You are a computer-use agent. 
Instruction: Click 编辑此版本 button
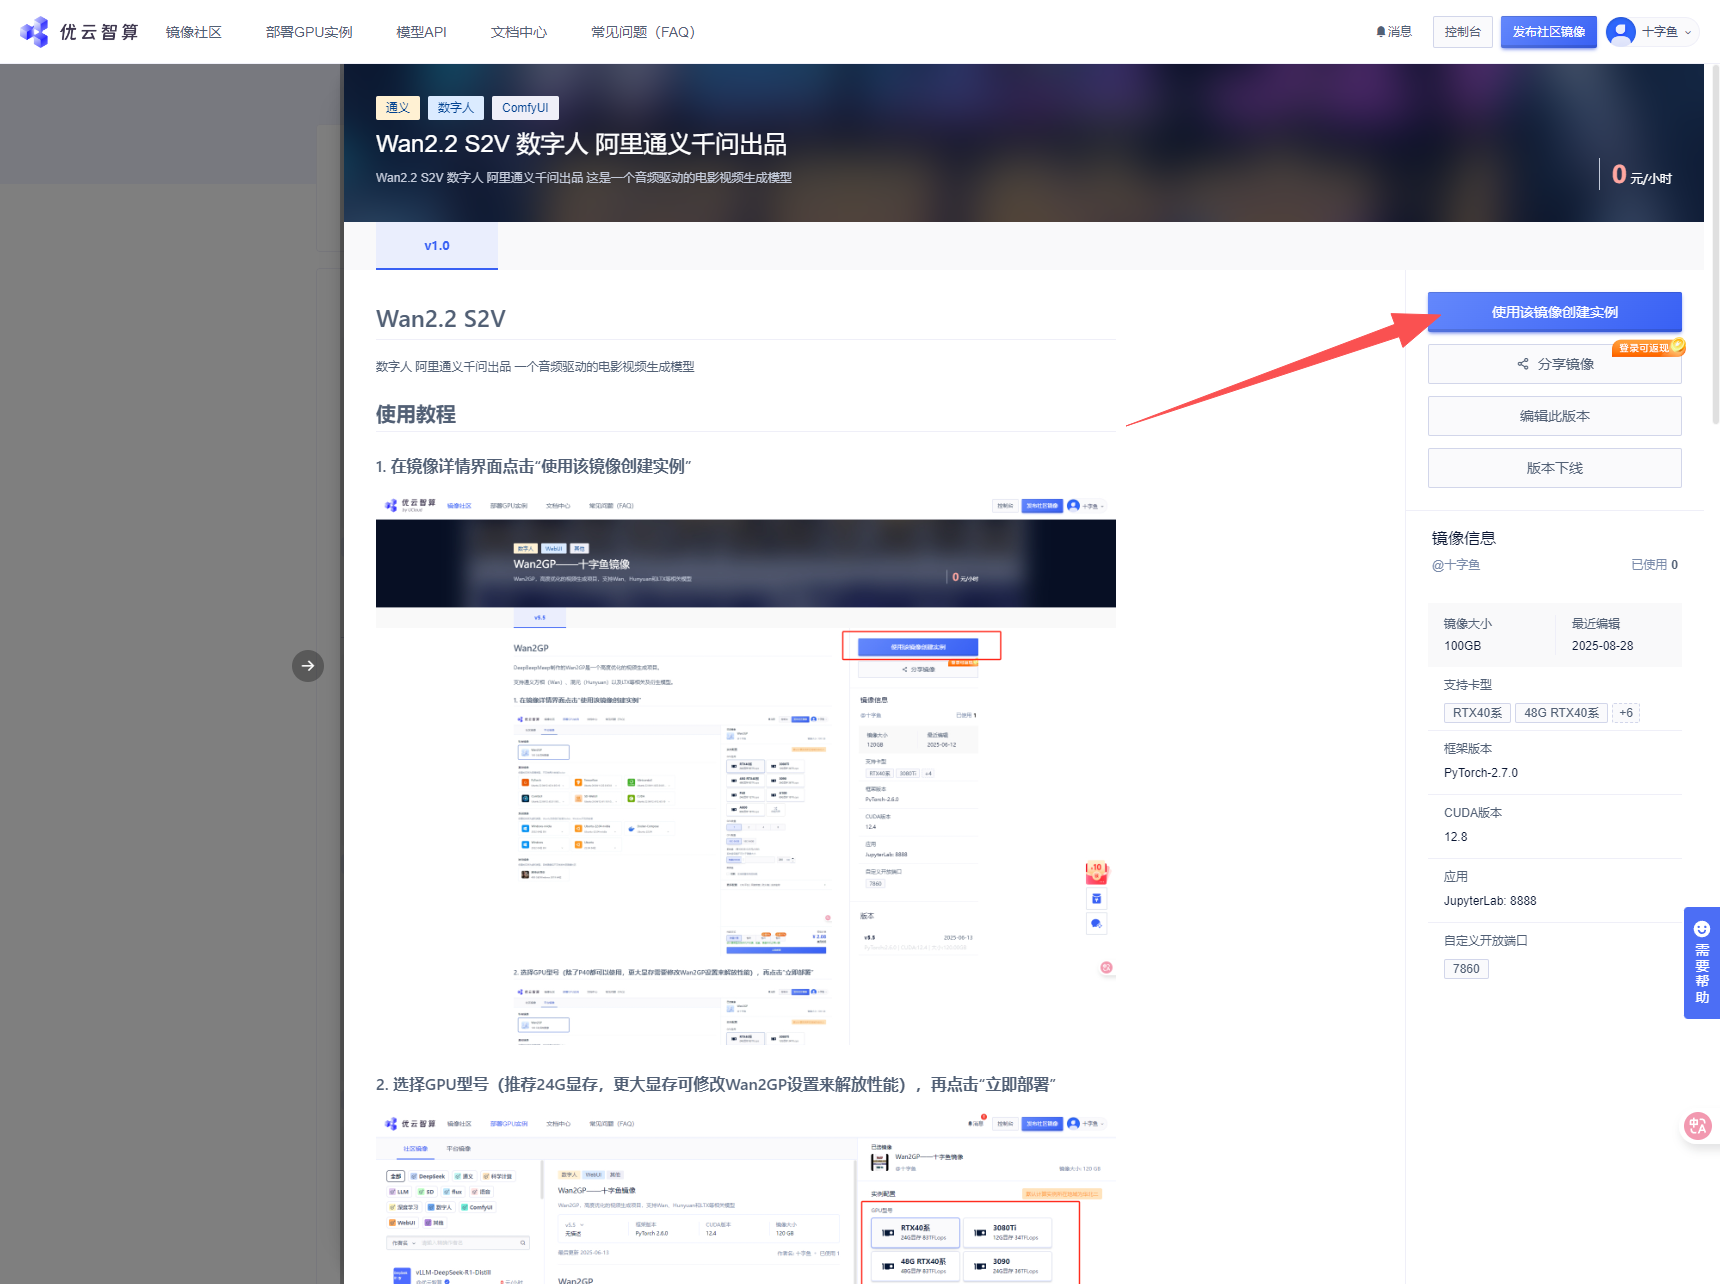(1555, 416)
